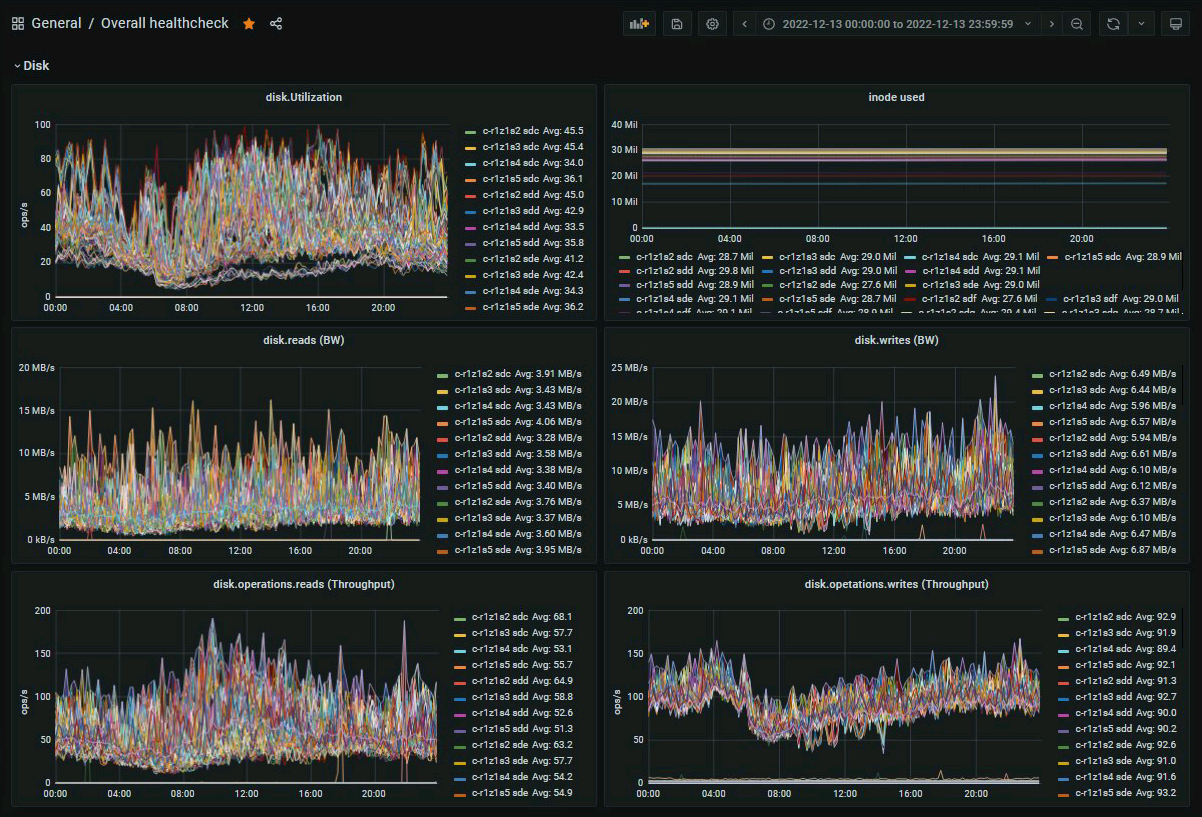This screenshot has width=1202, height=817.
Task: Click green color swatch for c-r1z1s2 sdc in operations.reads
Action: tap(460, 618)
